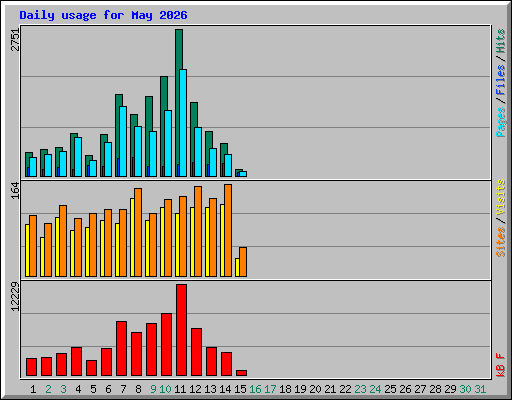This screenshot has width=512, height=400.
Task: Click day 21 on the date axis
Action: (330, 389)
